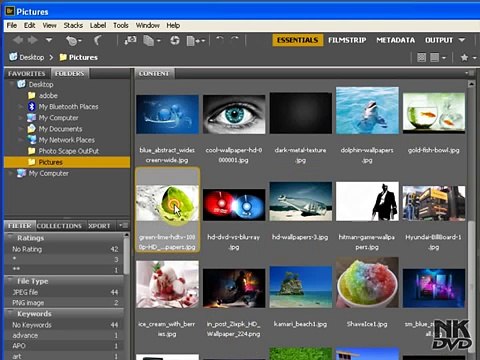The width and height of the screenshot is (480, 360).
Task: Open the Filter panel options menu icon
Action: click(123, 226)
